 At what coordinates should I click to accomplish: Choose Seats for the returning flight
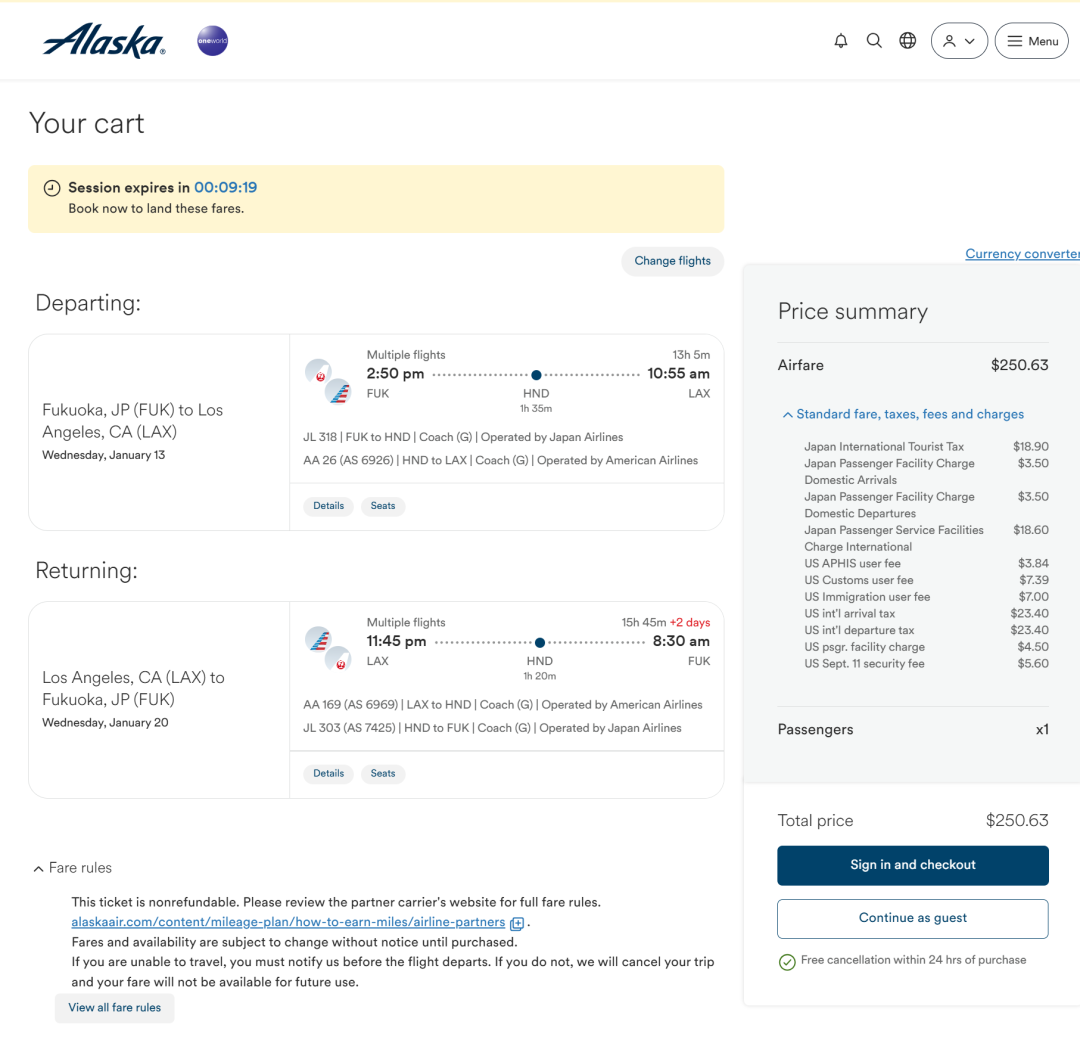(x=383, y=774)
